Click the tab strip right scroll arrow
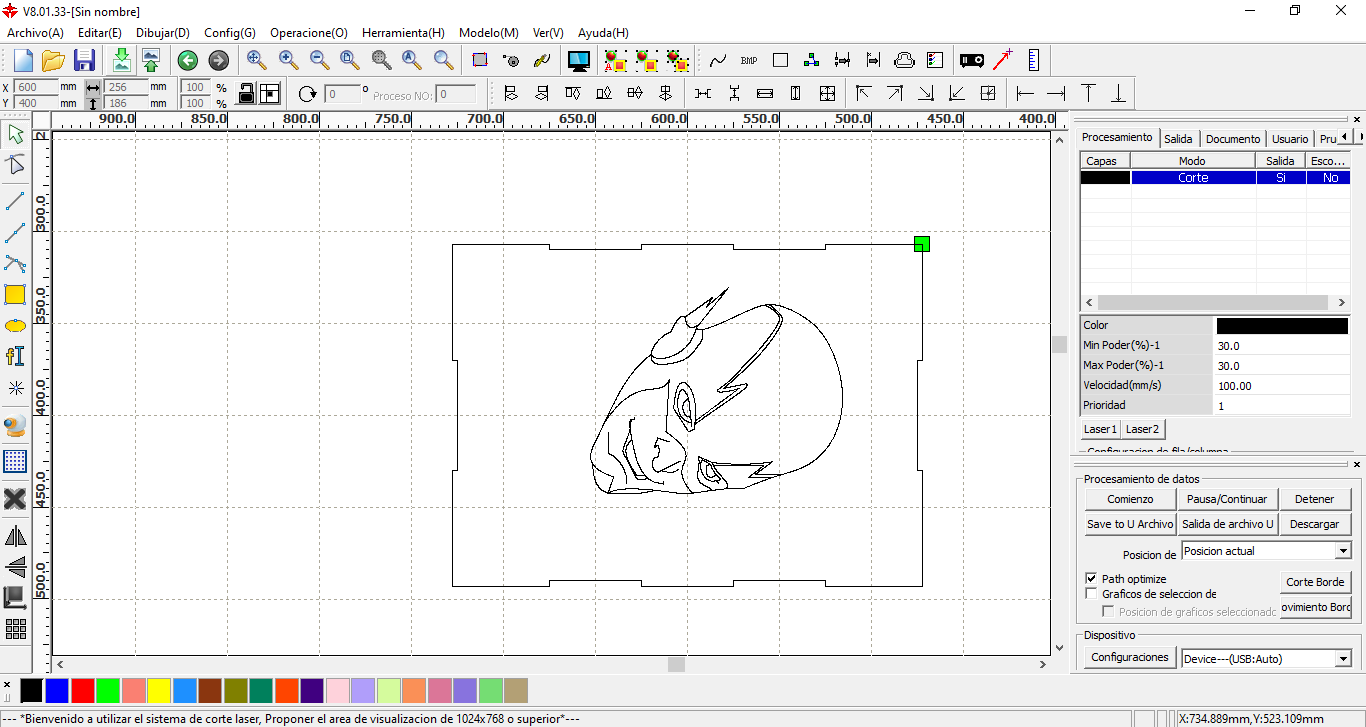This screenshot has width=1366, height=727. pyautogui.click(x=1359, y=136)
